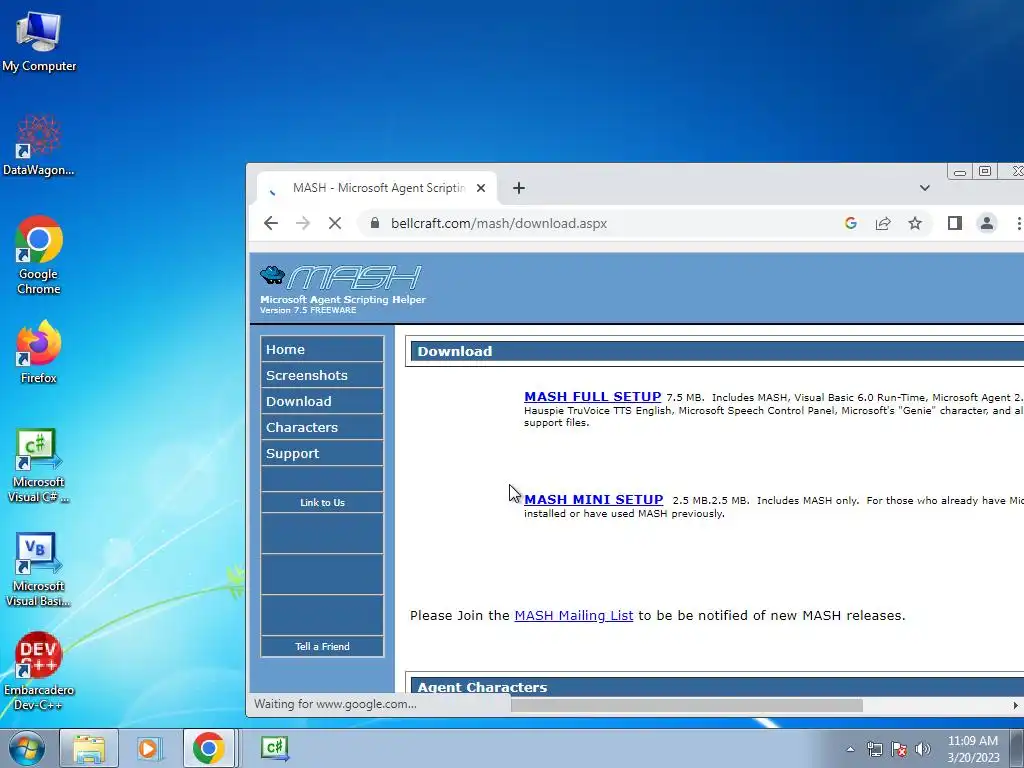Viewport: 1024px width, 768px height.
Task: Open Microsoft Visual Basic desktop shortcut
Action: 39,569
